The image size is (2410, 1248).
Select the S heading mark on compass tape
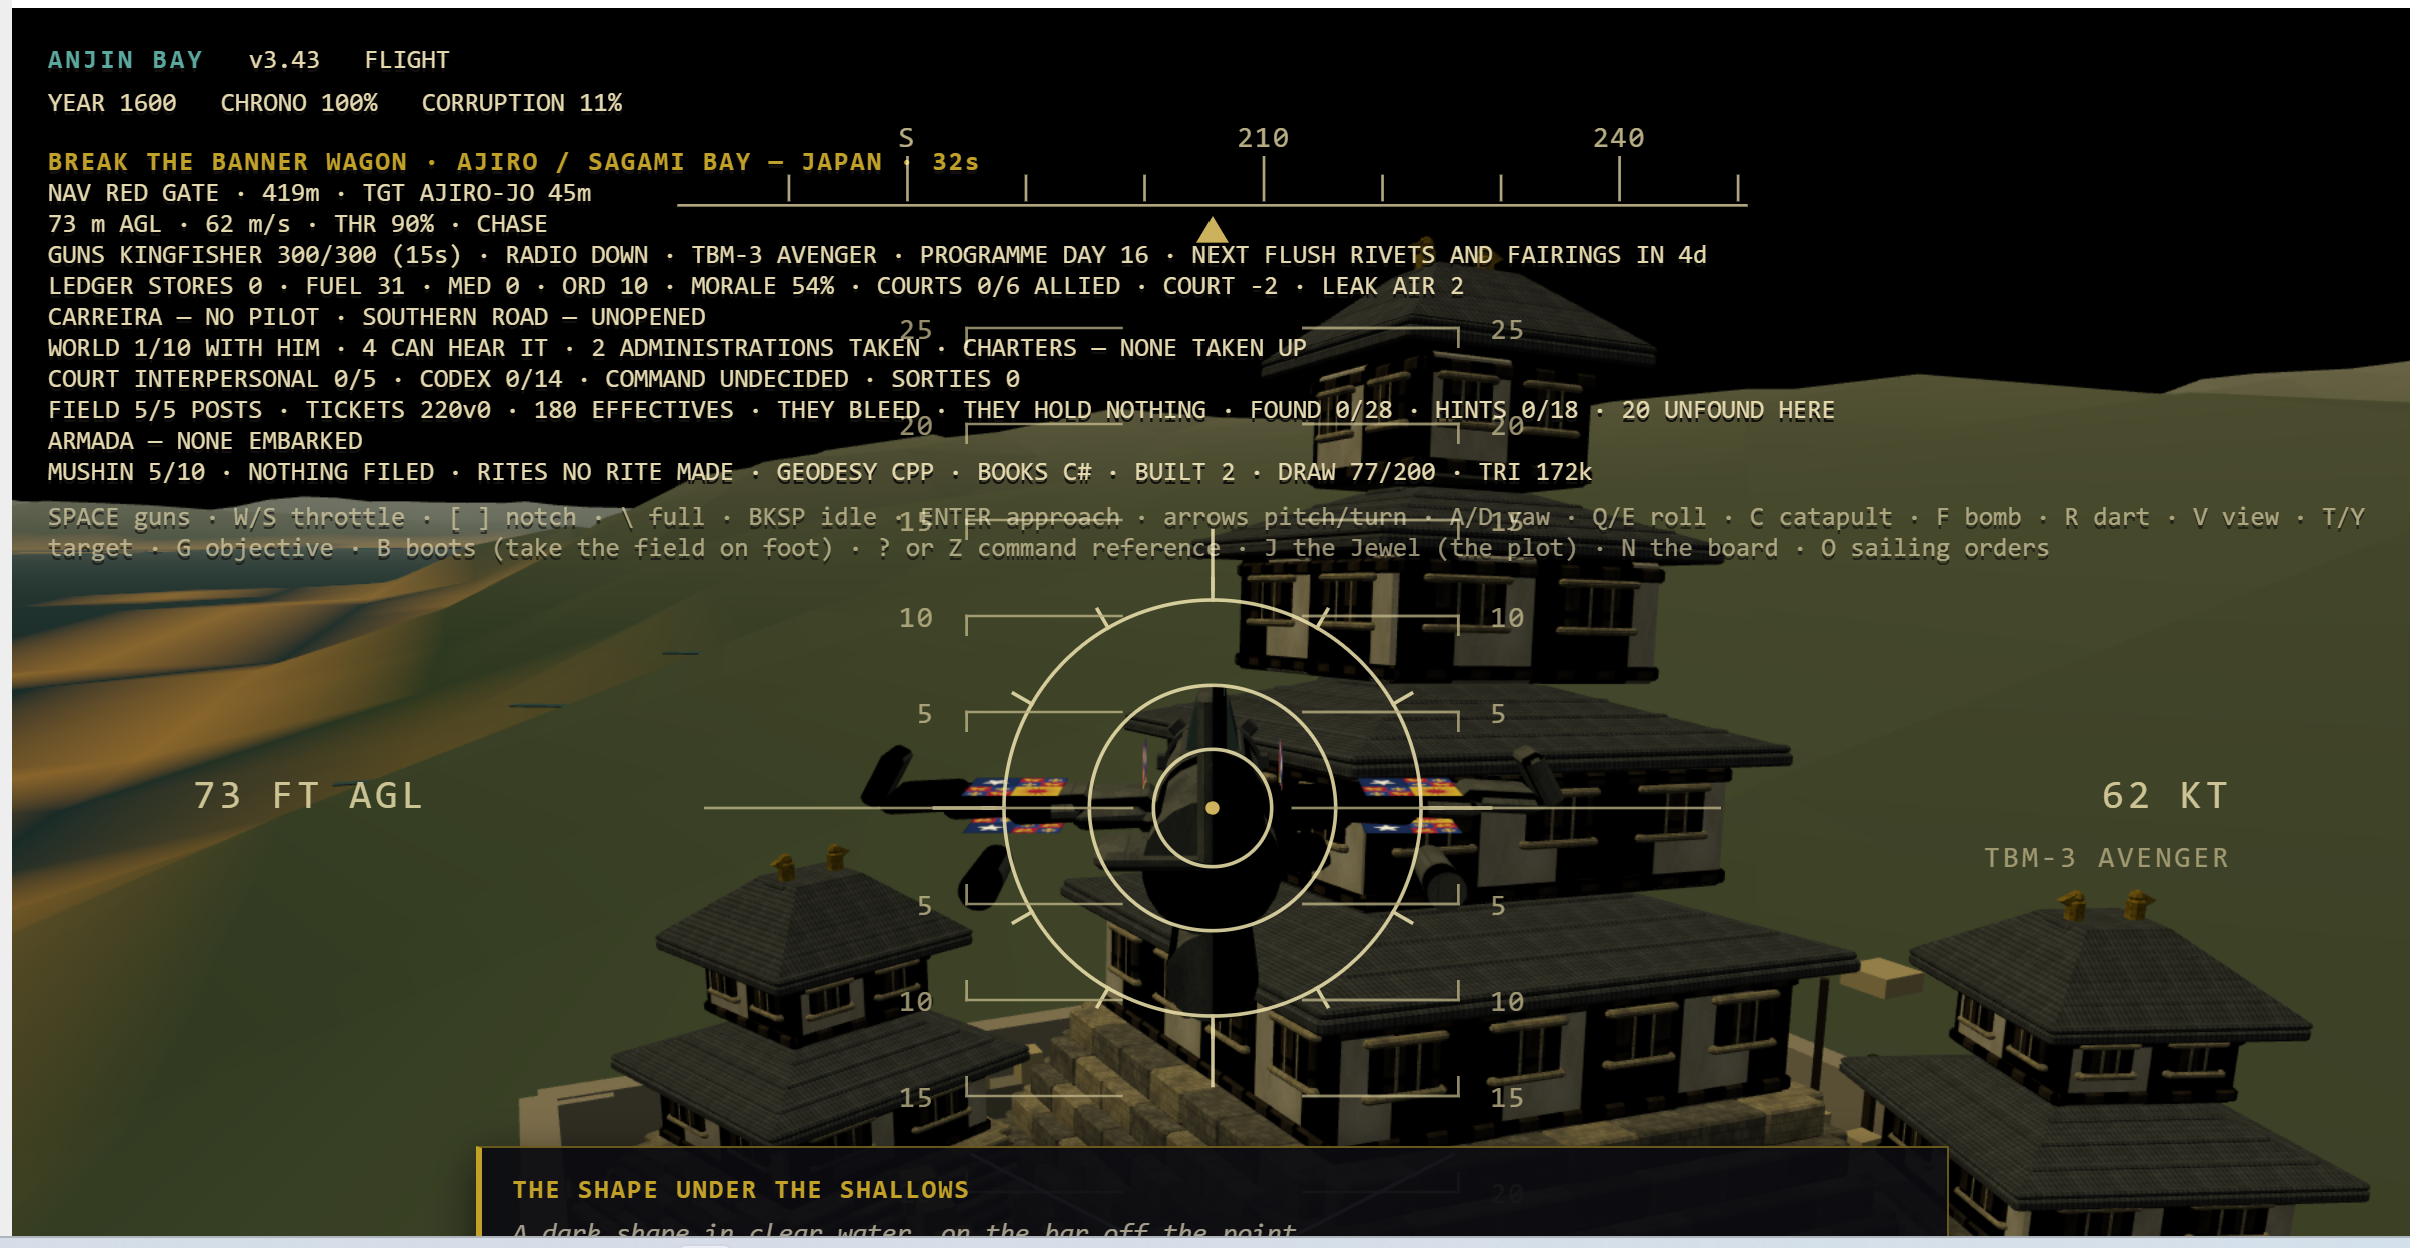(906, 138)
